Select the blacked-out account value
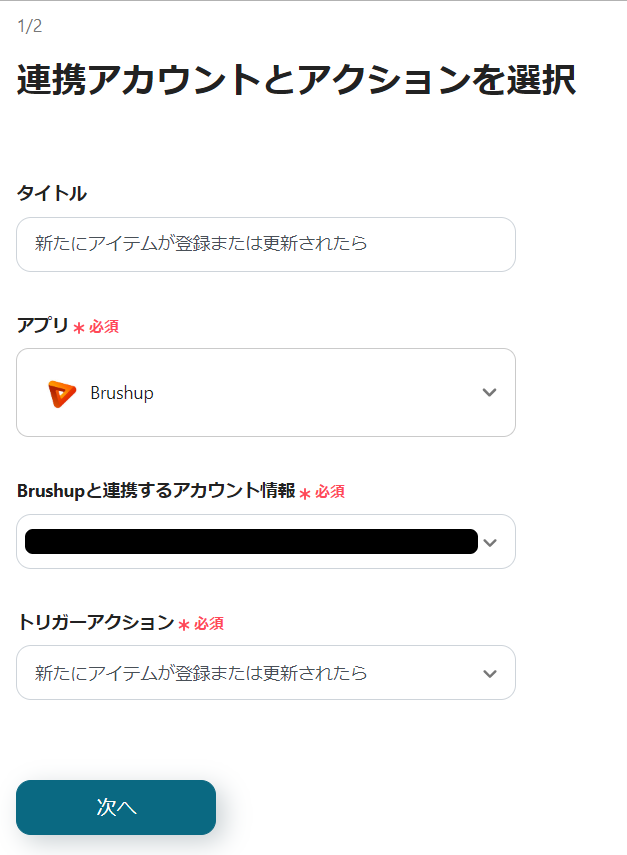This screenshot has height=855, width=627. [250, 542]
